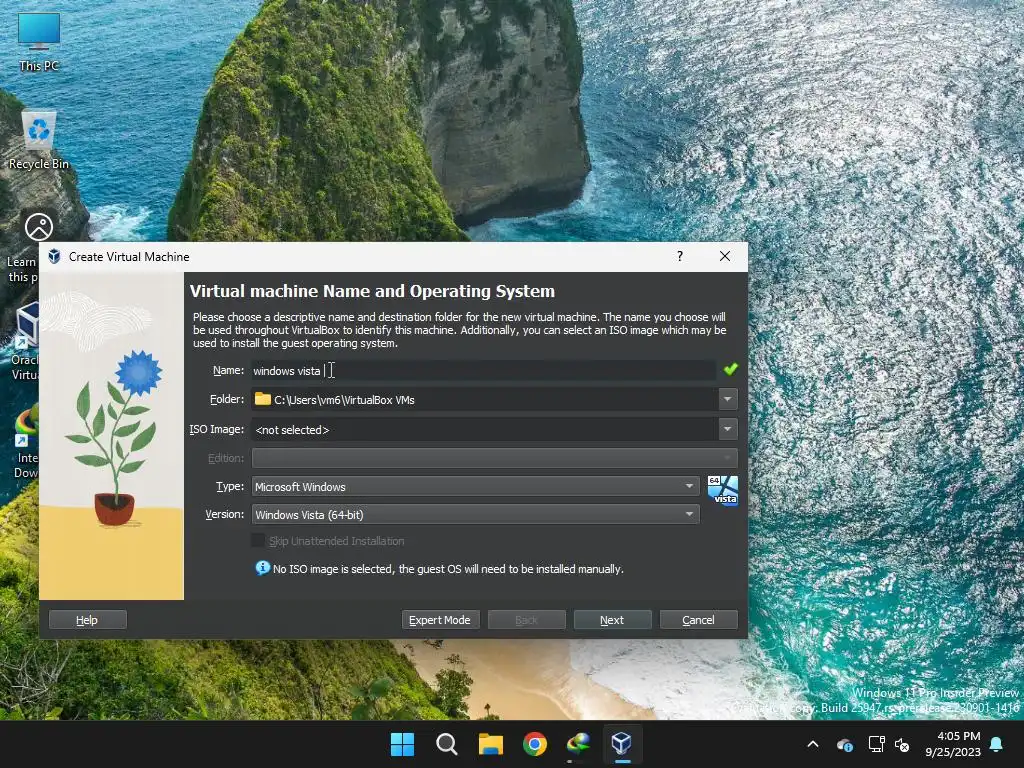Click the Back button
This screenshot has height=768, width=1024.
(x=526, y=620)
